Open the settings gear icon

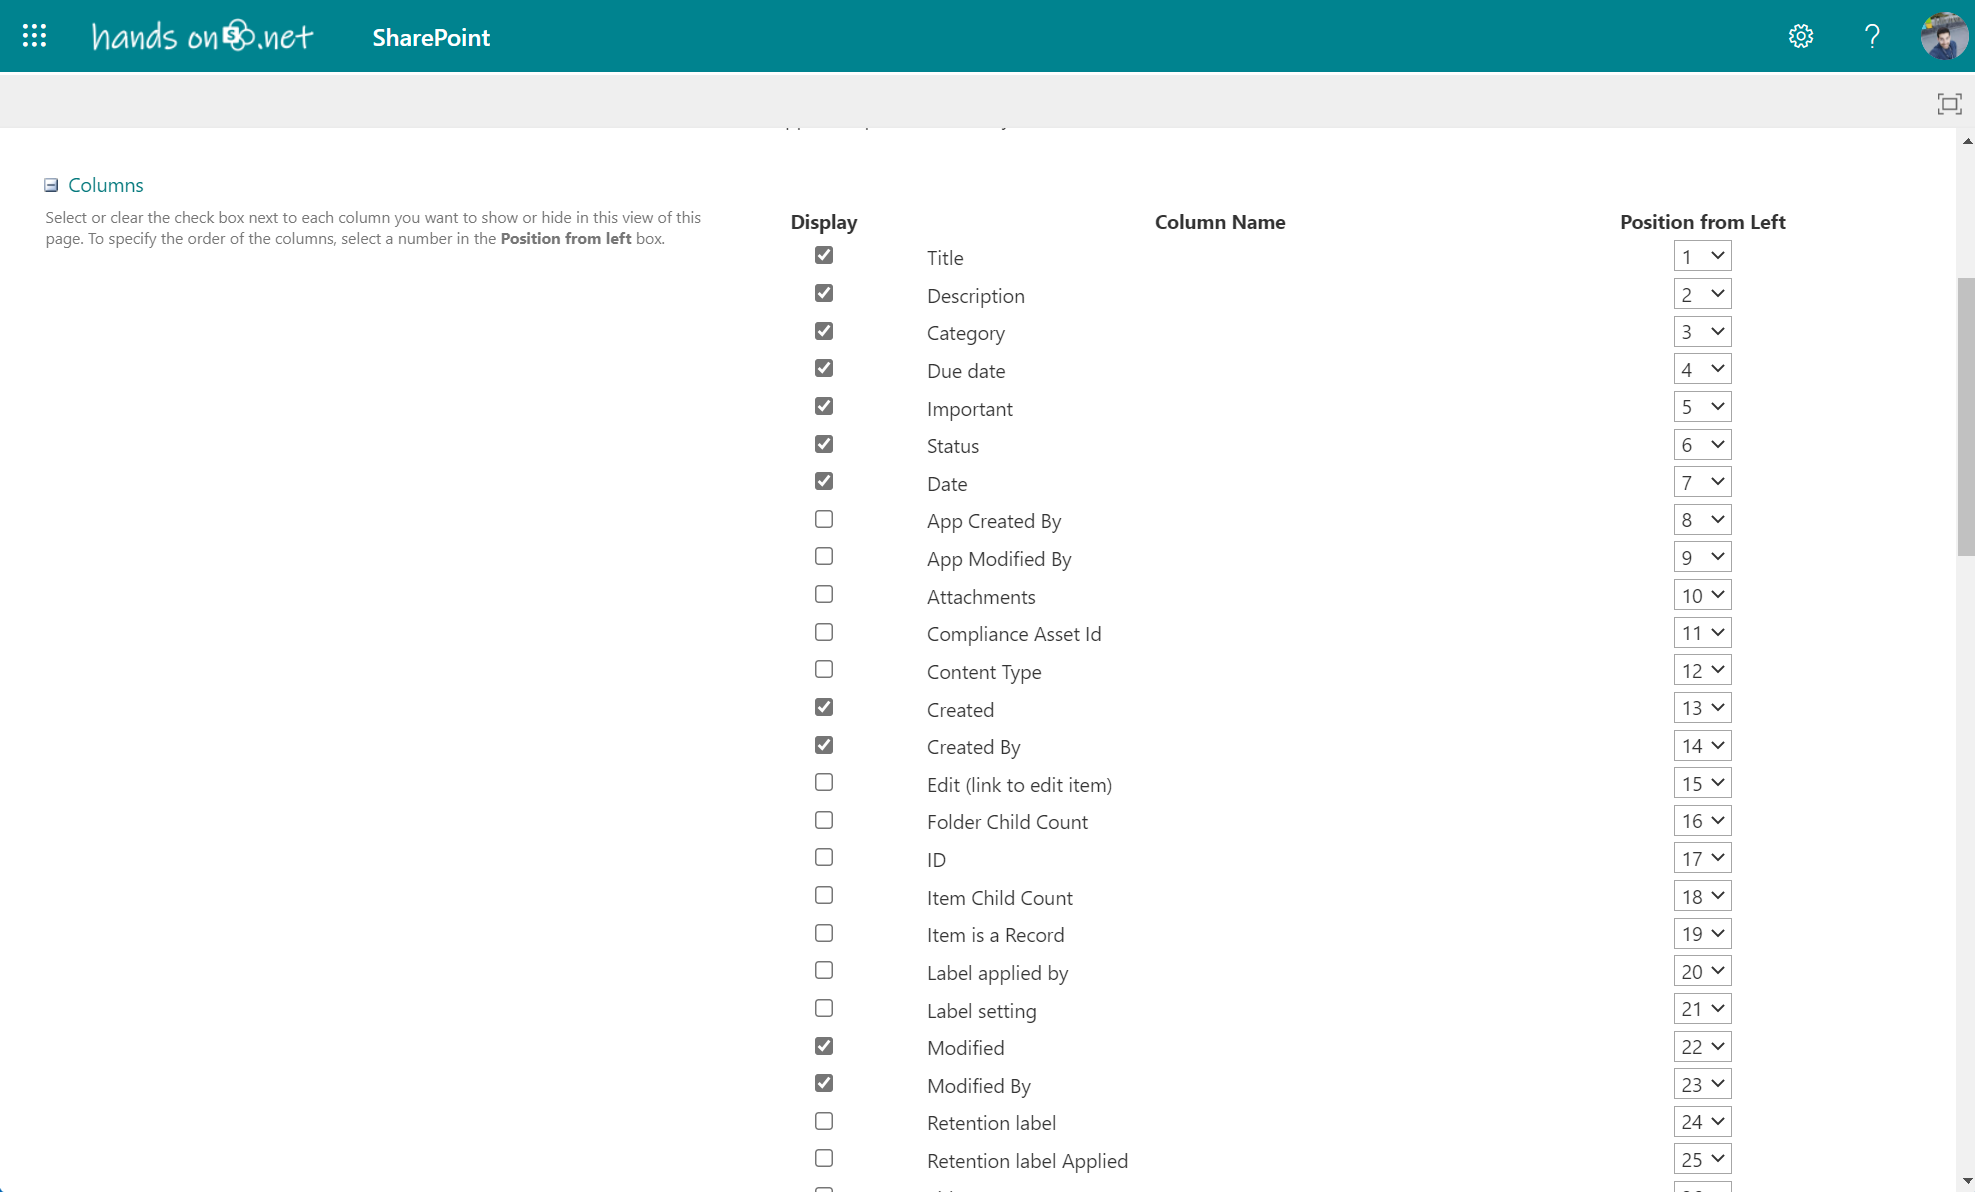[1800, 37]
